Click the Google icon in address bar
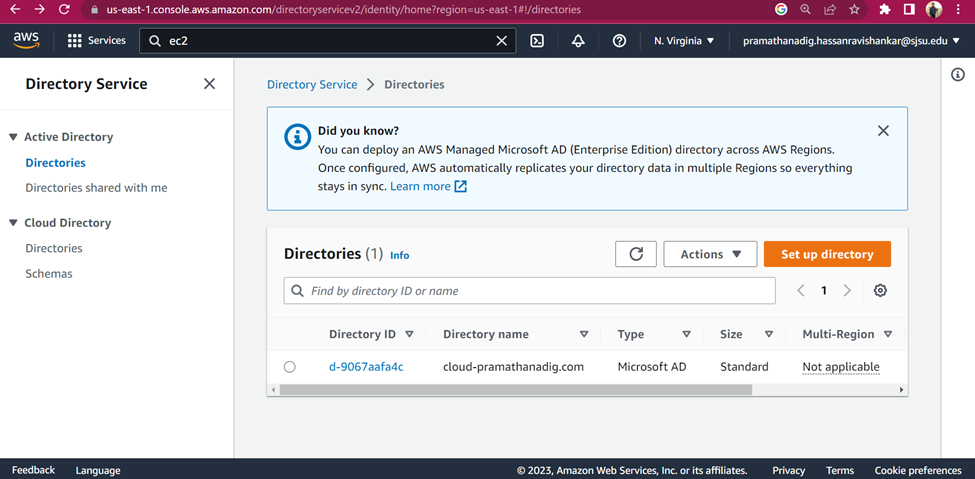Viewport: 975px width, 479px height. pyautogui.click(x=781, y=9)
